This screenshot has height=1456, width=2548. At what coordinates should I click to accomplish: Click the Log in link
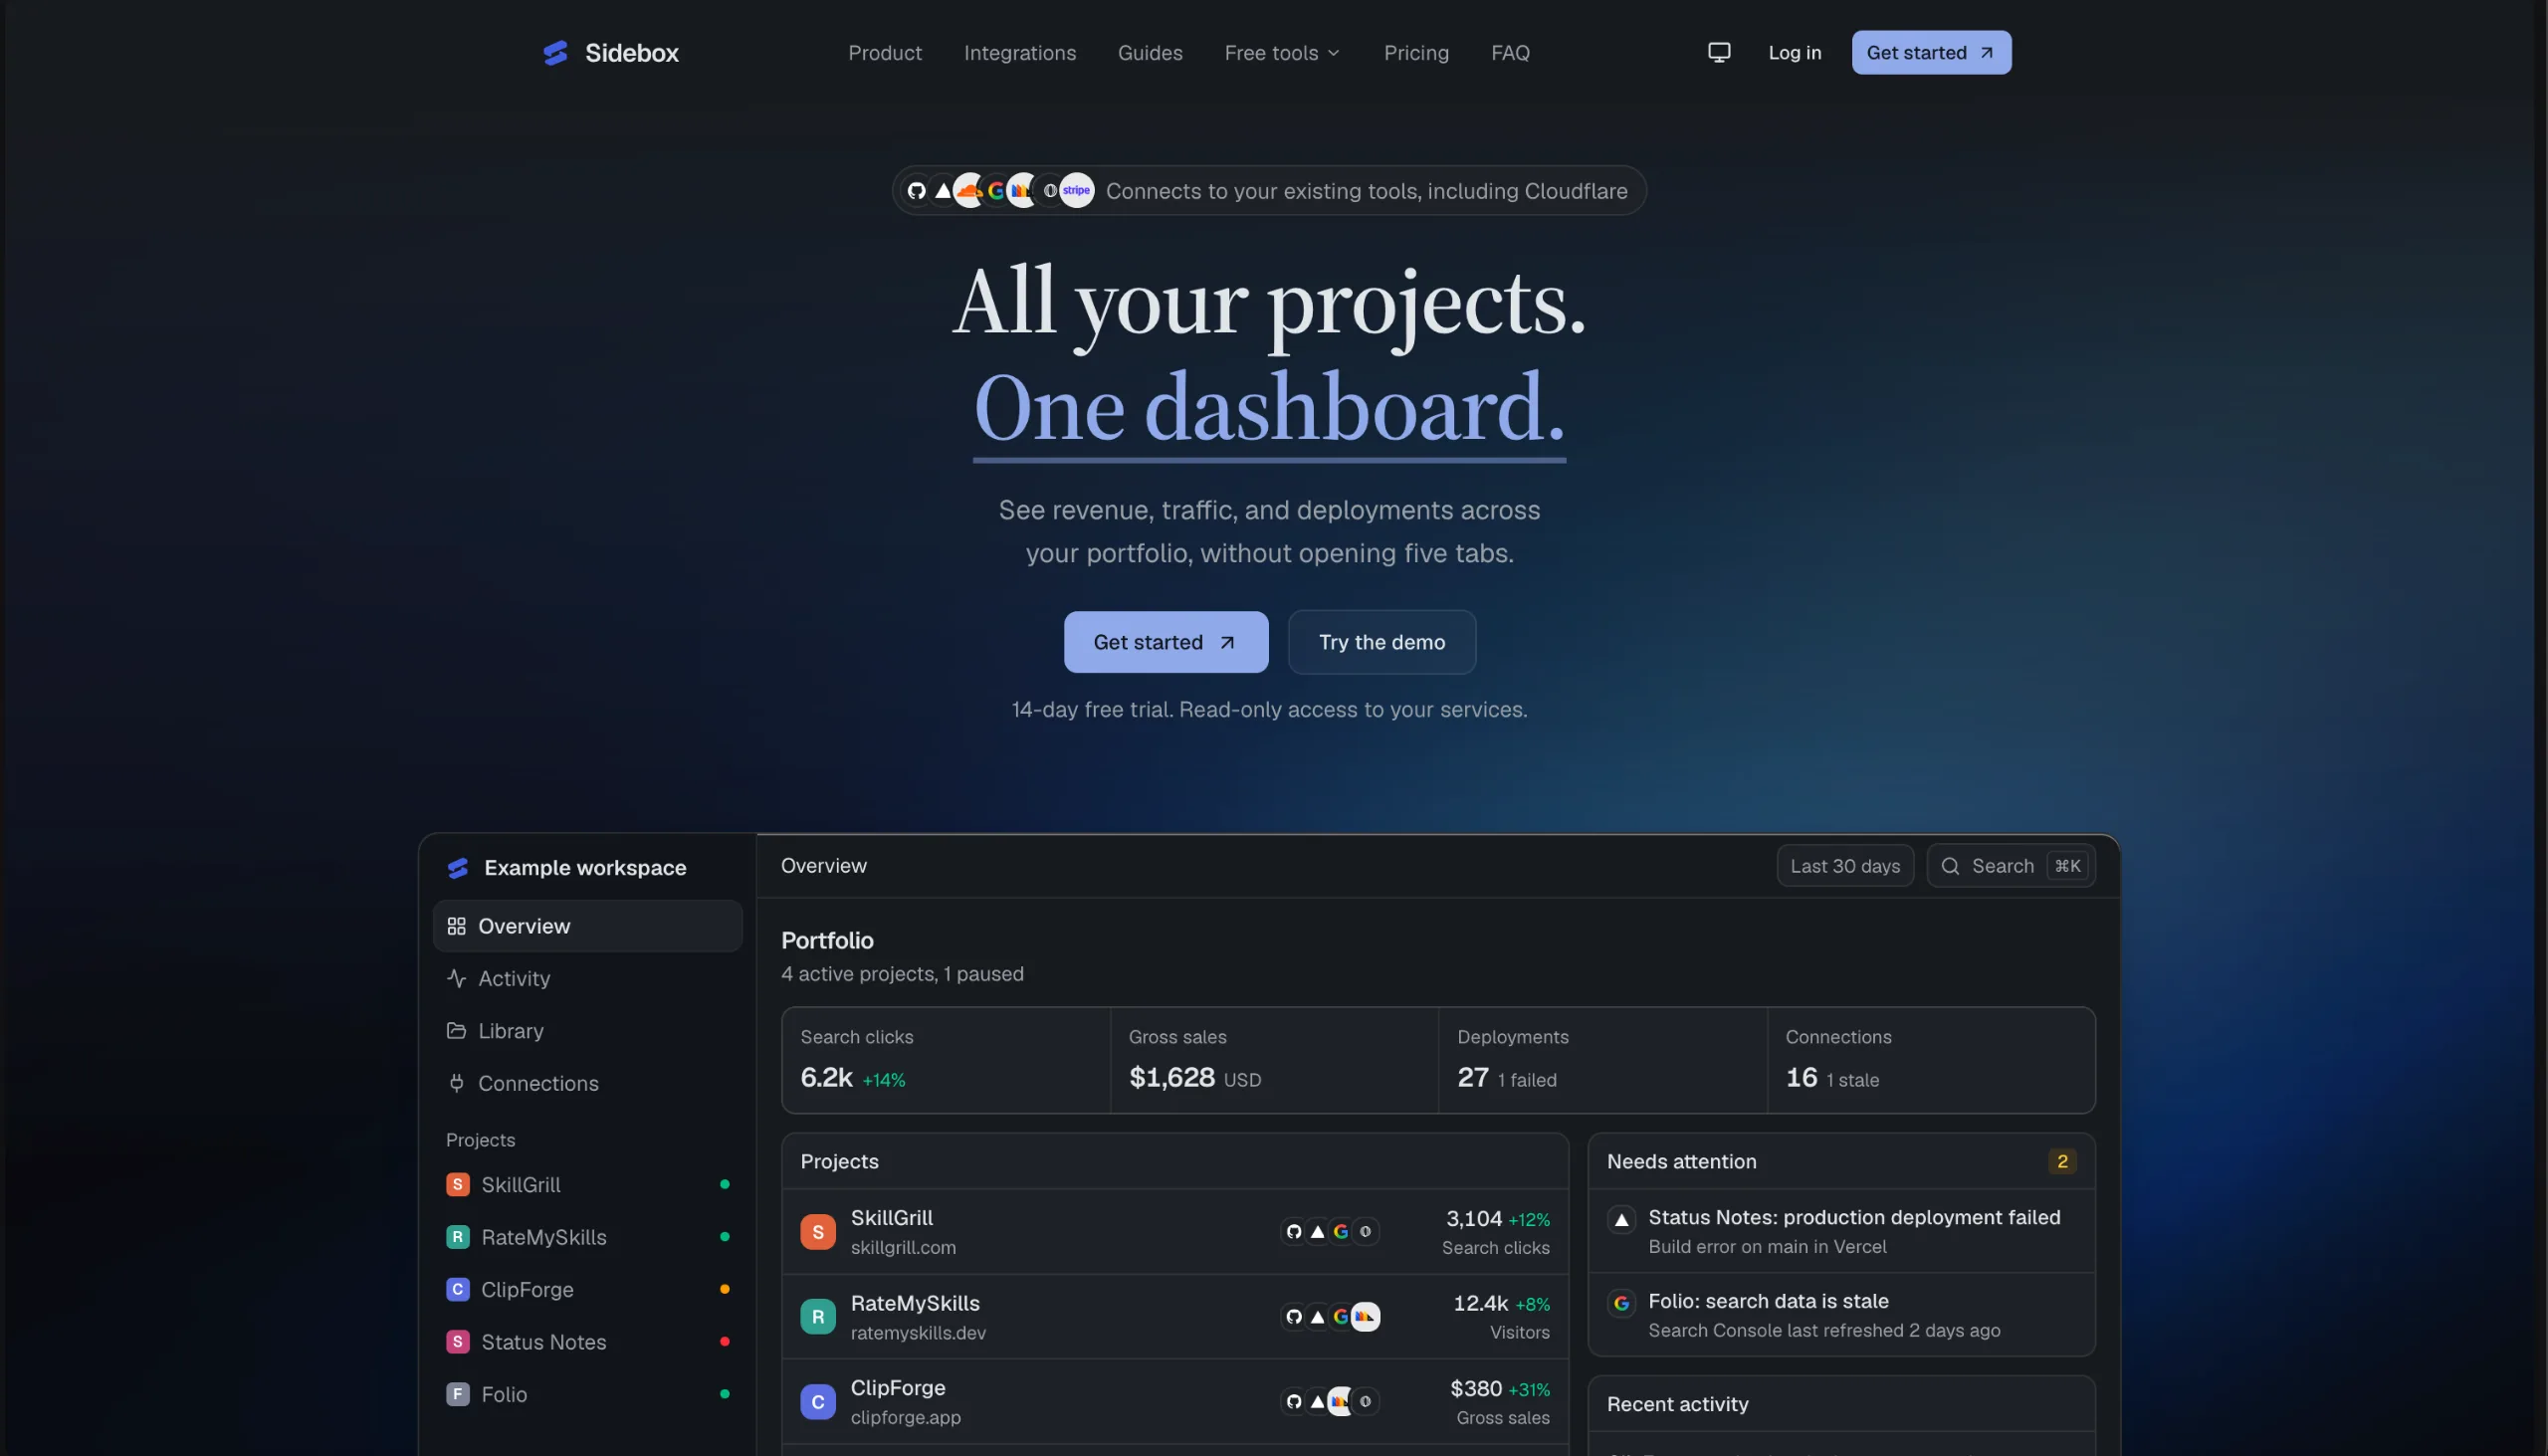tap(1795, 53)
